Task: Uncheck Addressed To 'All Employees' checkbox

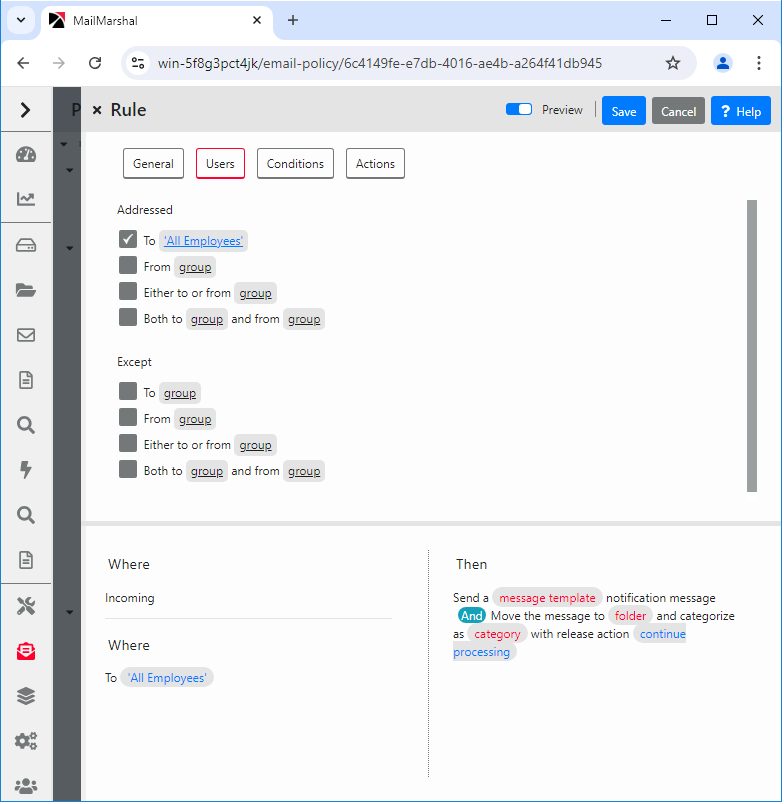Action: (x=128, y=239)
